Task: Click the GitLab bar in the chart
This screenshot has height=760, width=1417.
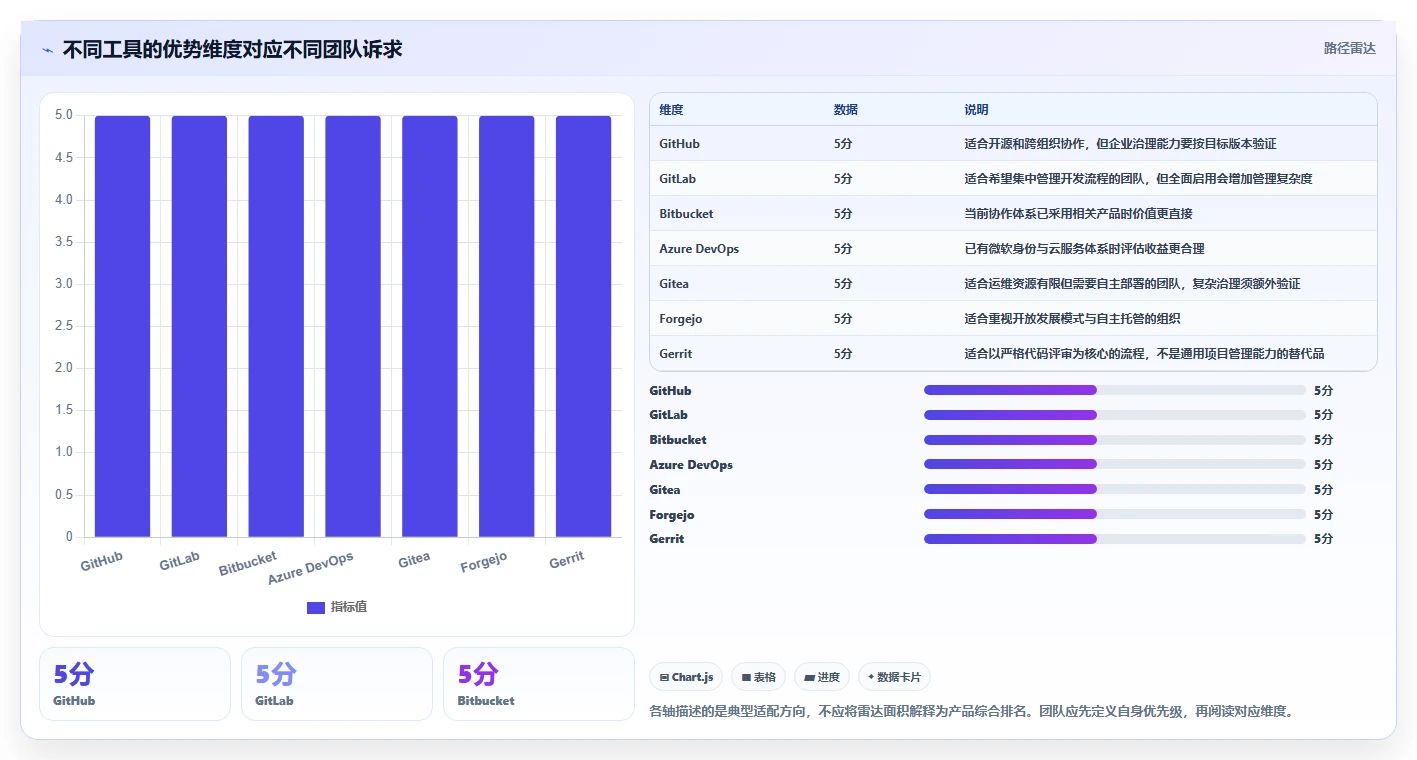Action: [199, 326]
